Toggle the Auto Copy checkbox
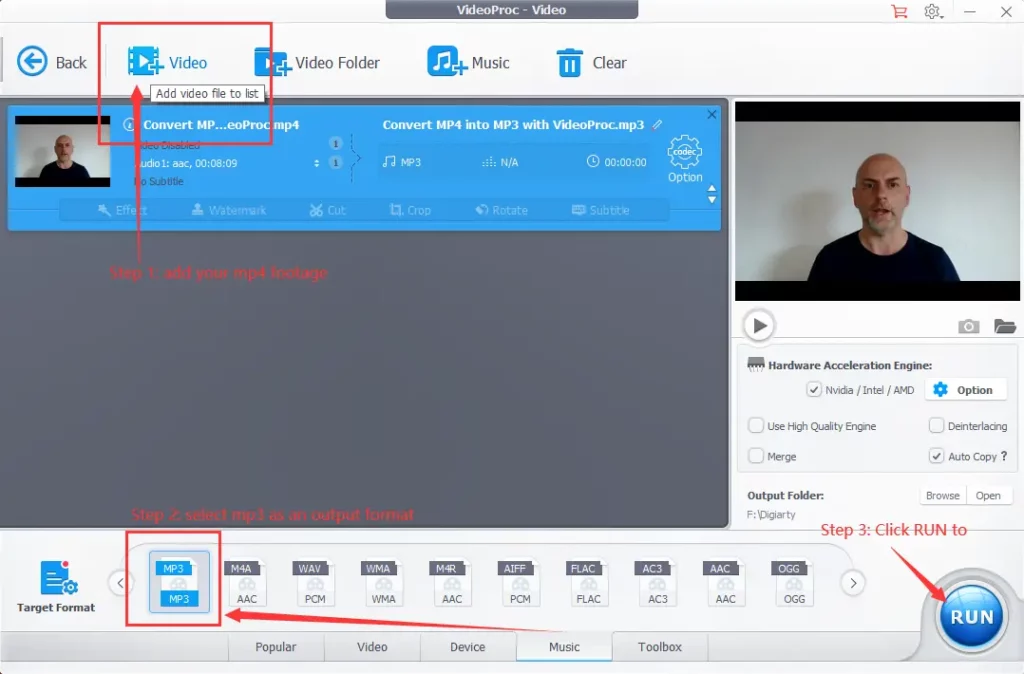Screen dimensions: 1024x674 tap(936, 456)
